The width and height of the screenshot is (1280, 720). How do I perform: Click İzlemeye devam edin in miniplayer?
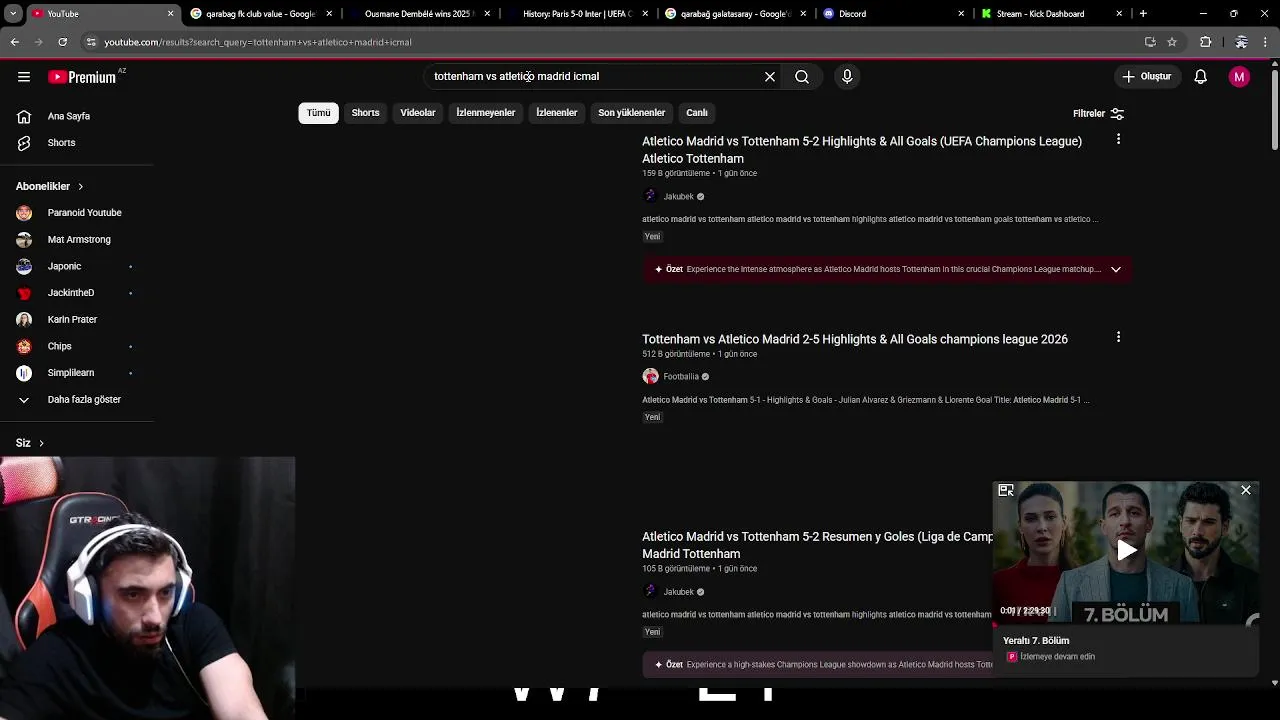[x=1057, y=657]
